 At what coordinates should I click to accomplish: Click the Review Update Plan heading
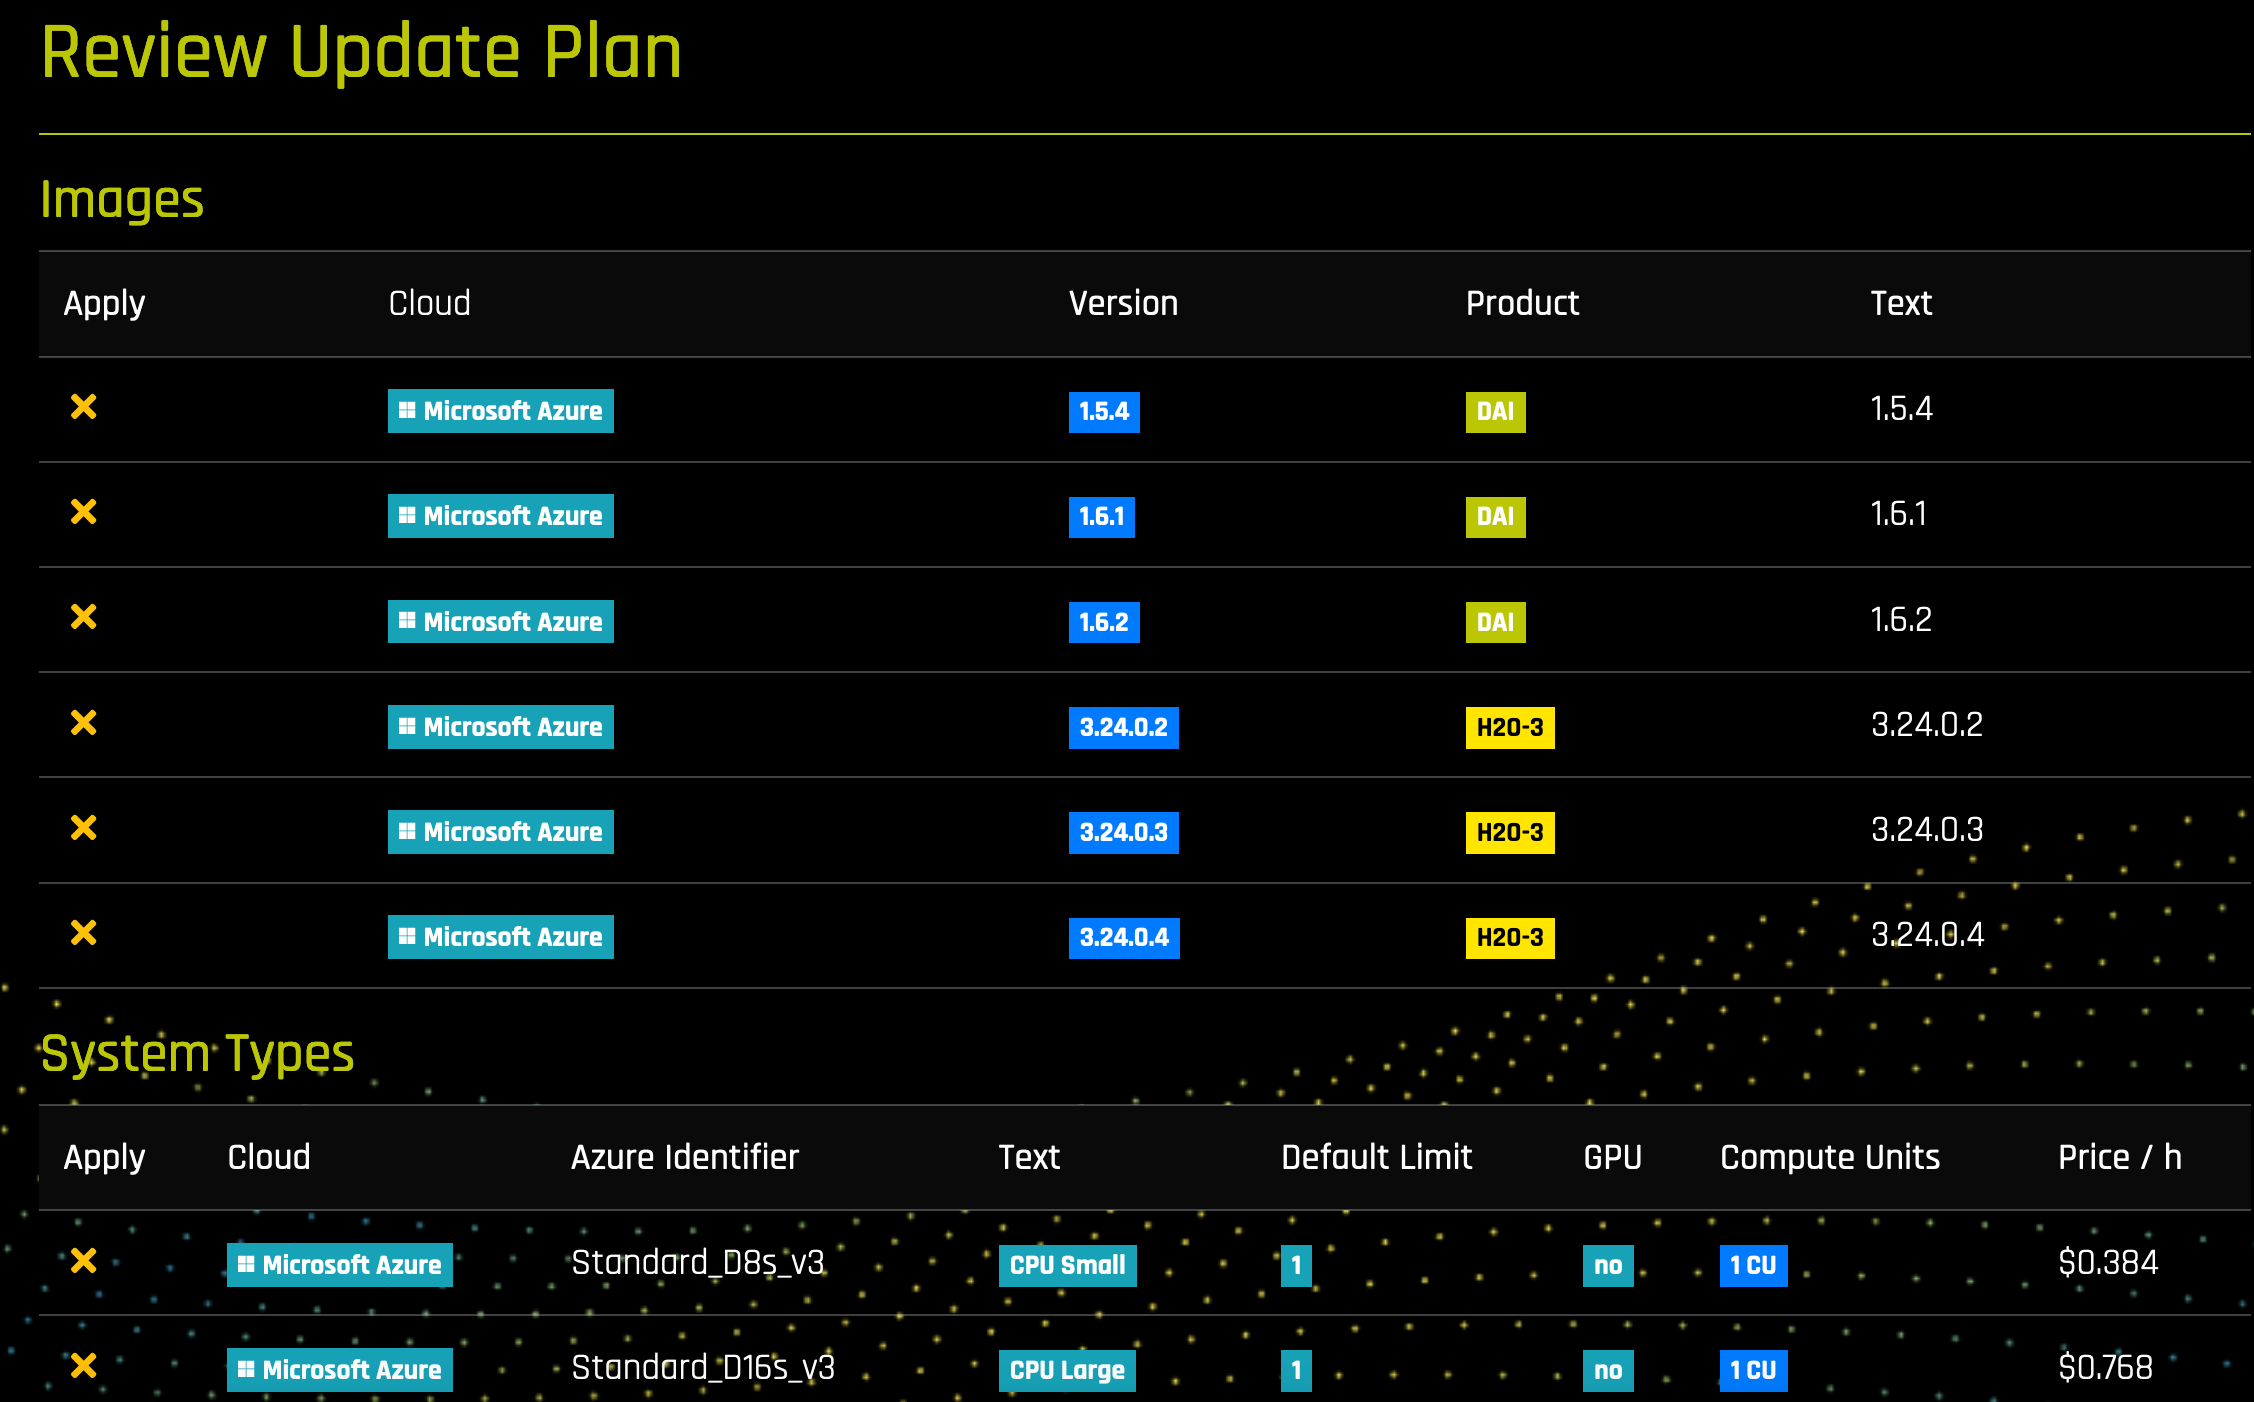point(361,53)
